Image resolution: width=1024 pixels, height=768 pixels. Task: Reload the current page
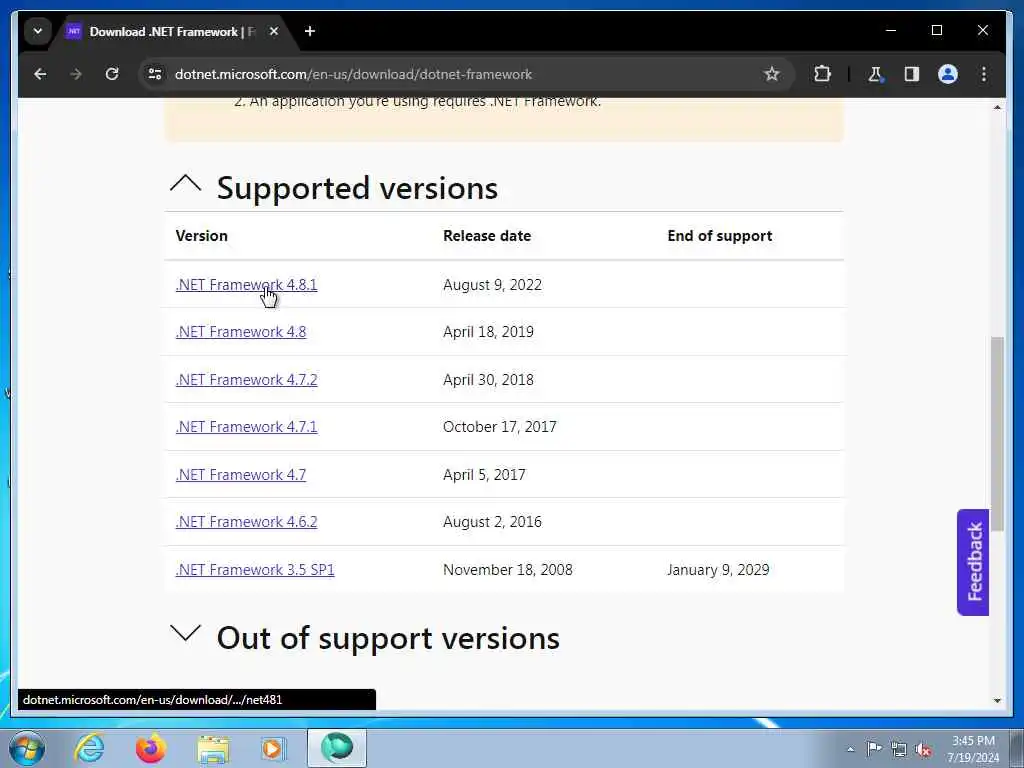pyautogui.click(x=112, y=74)
